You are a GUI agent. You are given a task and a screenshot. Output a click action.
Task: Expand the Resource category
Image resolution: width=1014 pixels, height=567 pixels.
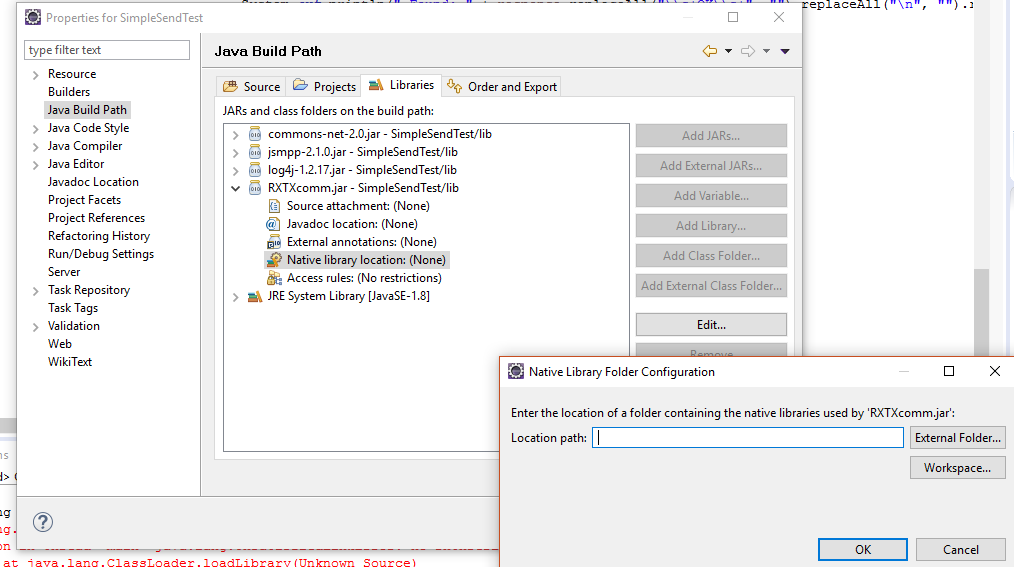point(36,74)
